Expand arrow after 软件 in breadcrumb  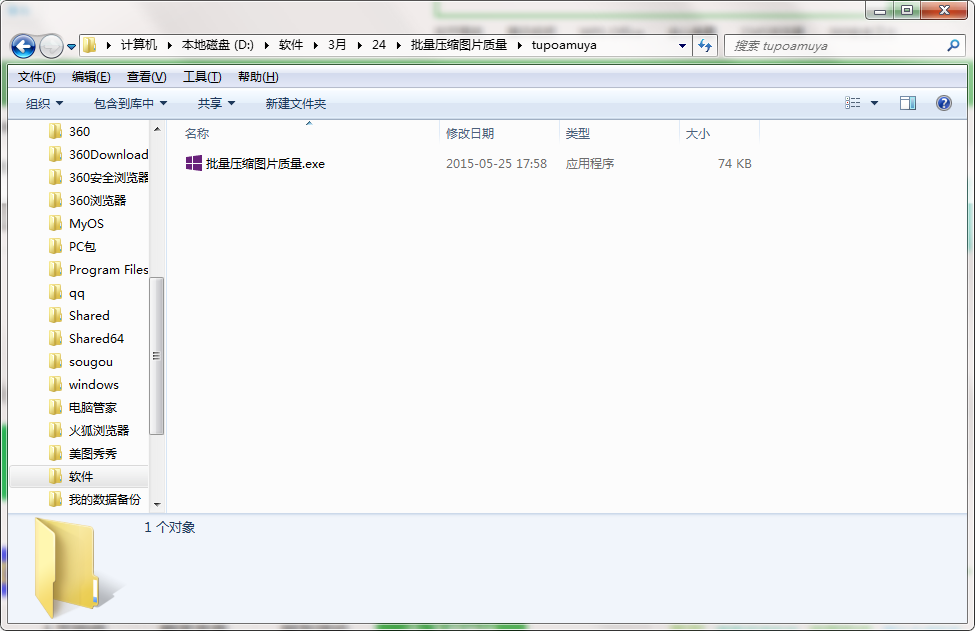point(316,45)
